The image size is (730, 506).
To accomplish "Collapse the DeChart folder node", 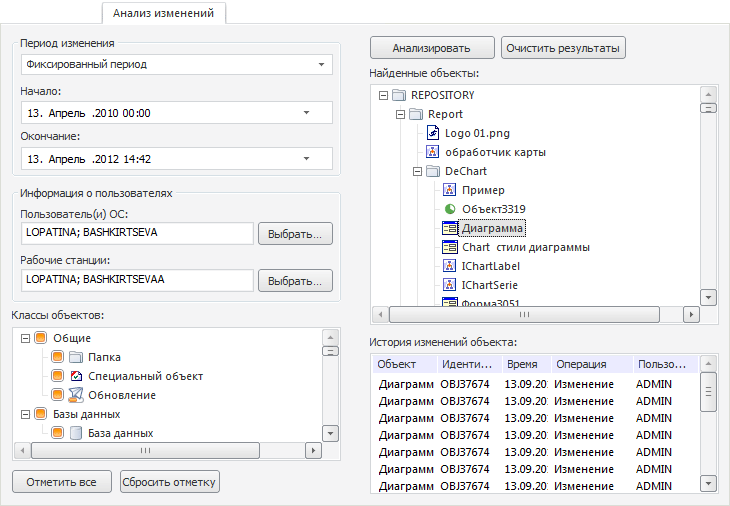I will click(417, 171).
